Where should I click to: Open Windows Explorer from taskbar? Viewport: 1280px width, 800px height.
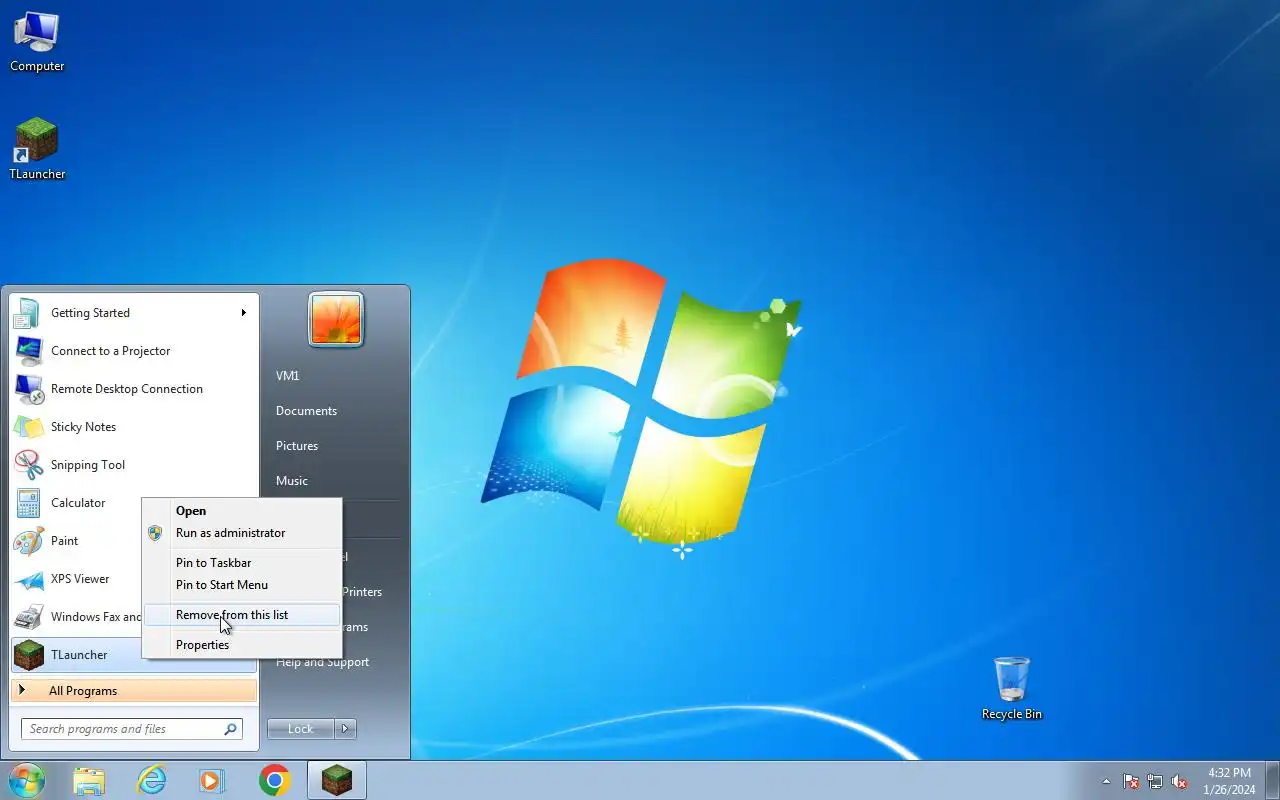coord(89,780)
